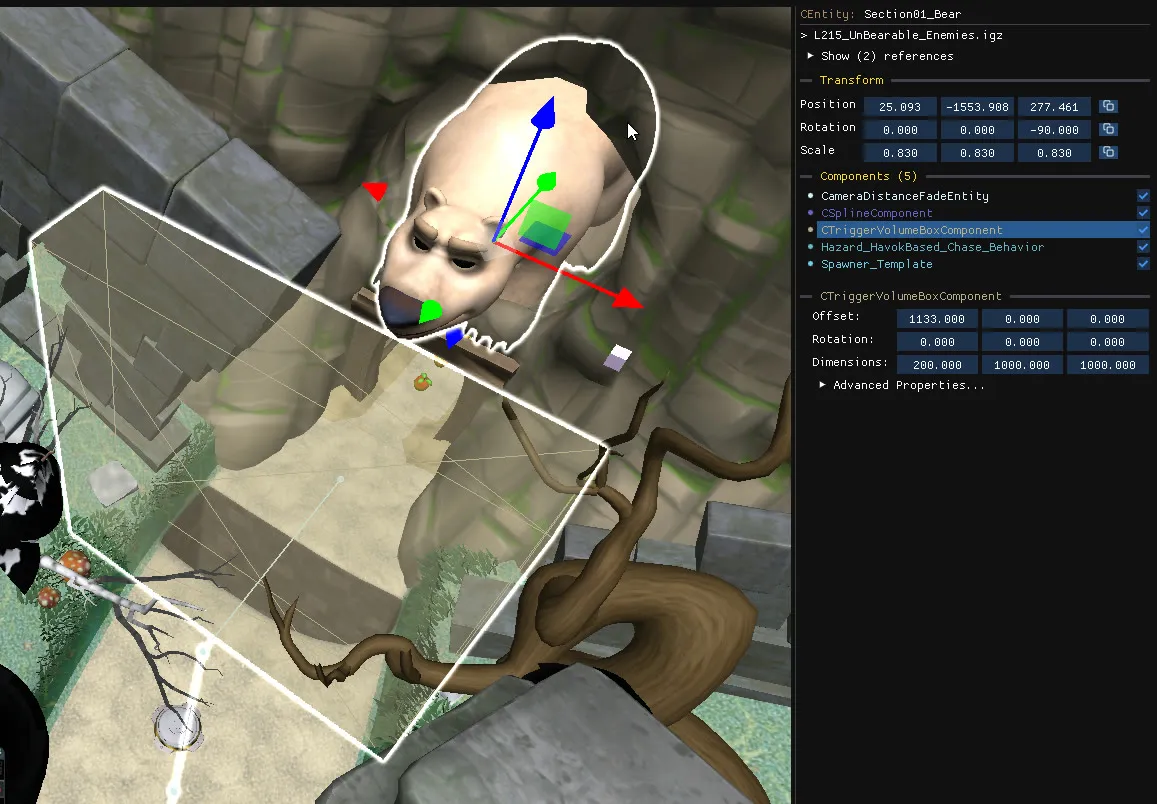This screenshot has width=1157, height=804.
Task: Toggle the Hazard_HavokBased_Chase_Behavior checkbox
Action: (1143, 246)
